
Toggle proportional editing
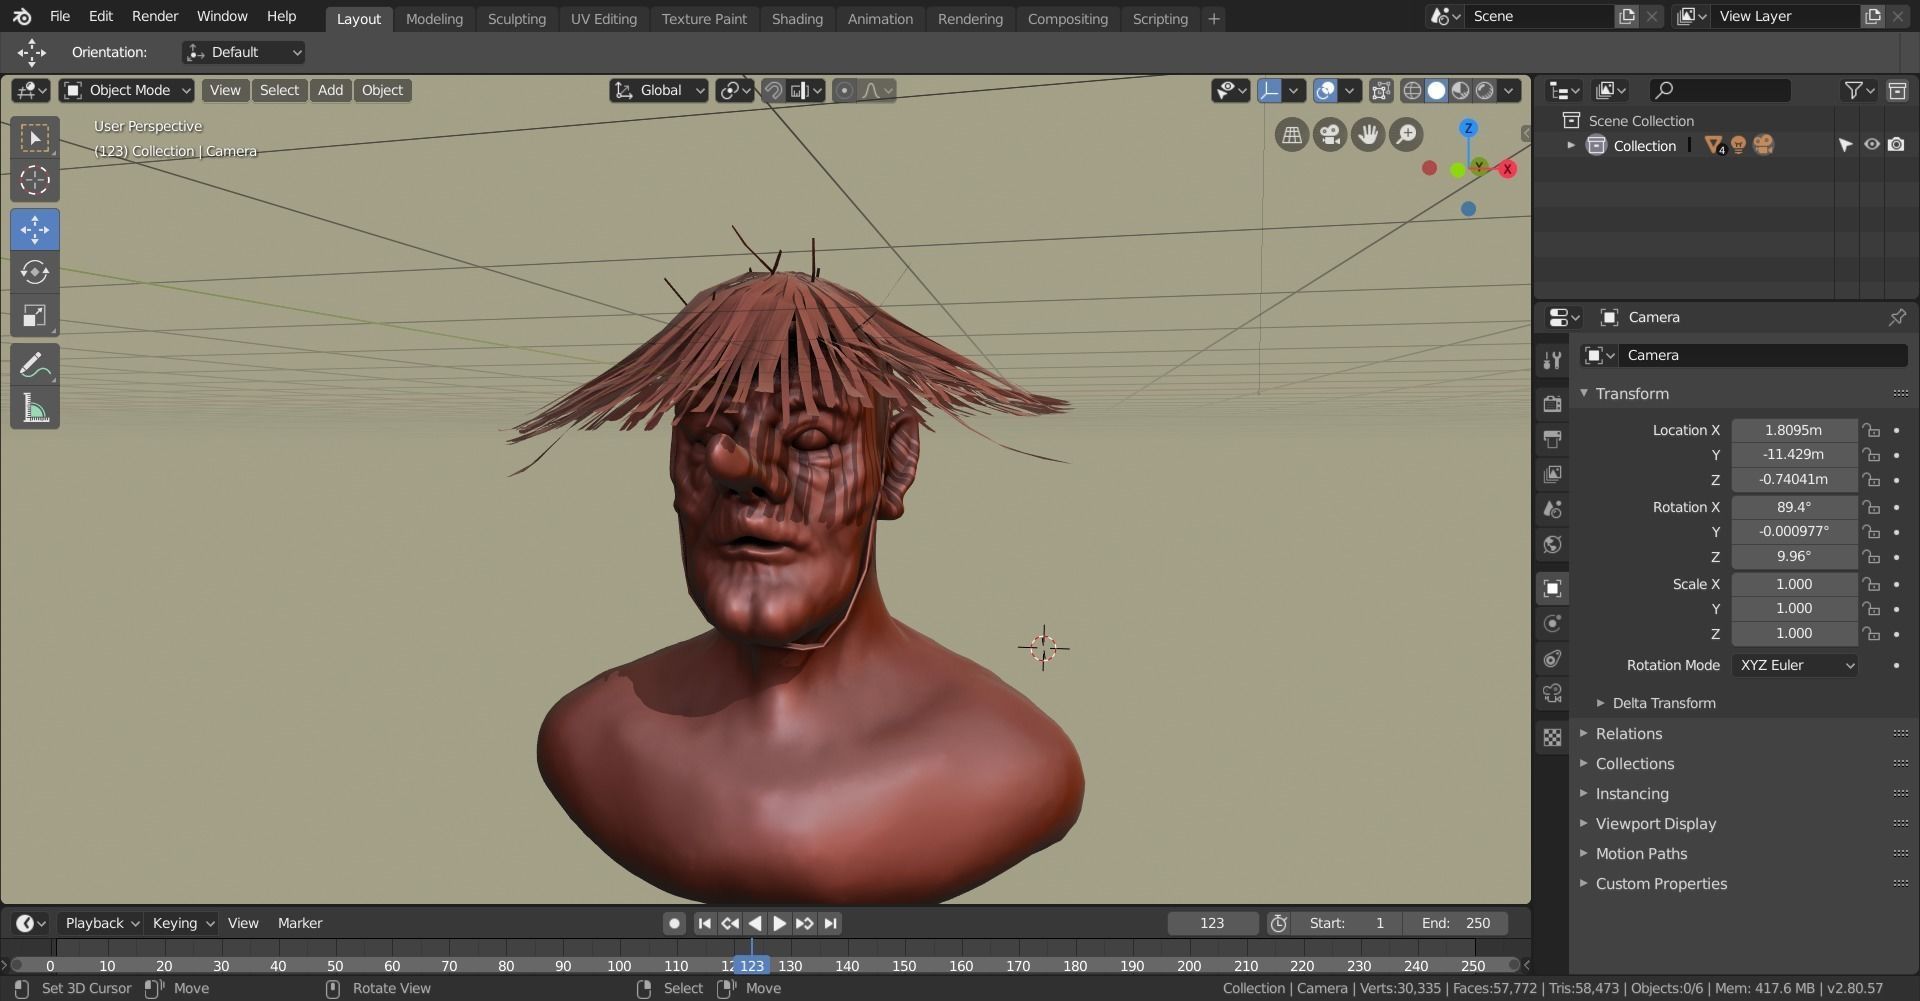coord(844,90)
